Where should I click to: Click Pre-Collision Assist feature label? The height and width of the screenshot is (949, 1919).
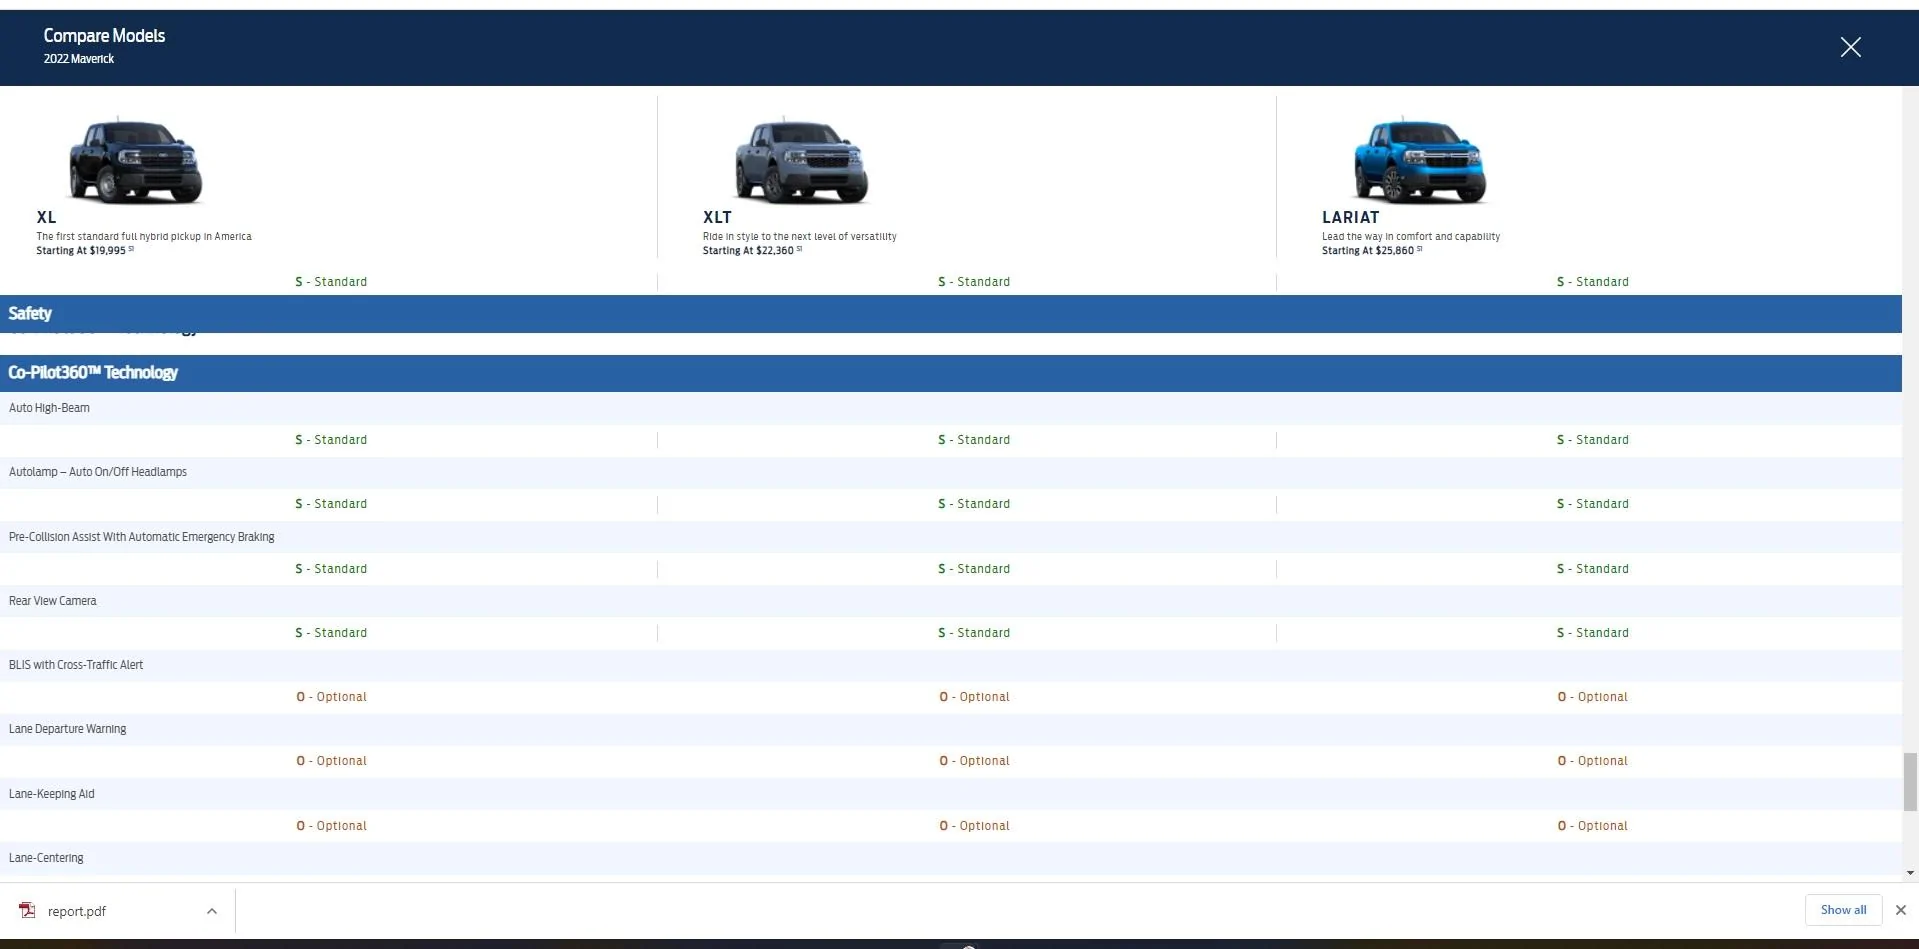pos(141,537)
